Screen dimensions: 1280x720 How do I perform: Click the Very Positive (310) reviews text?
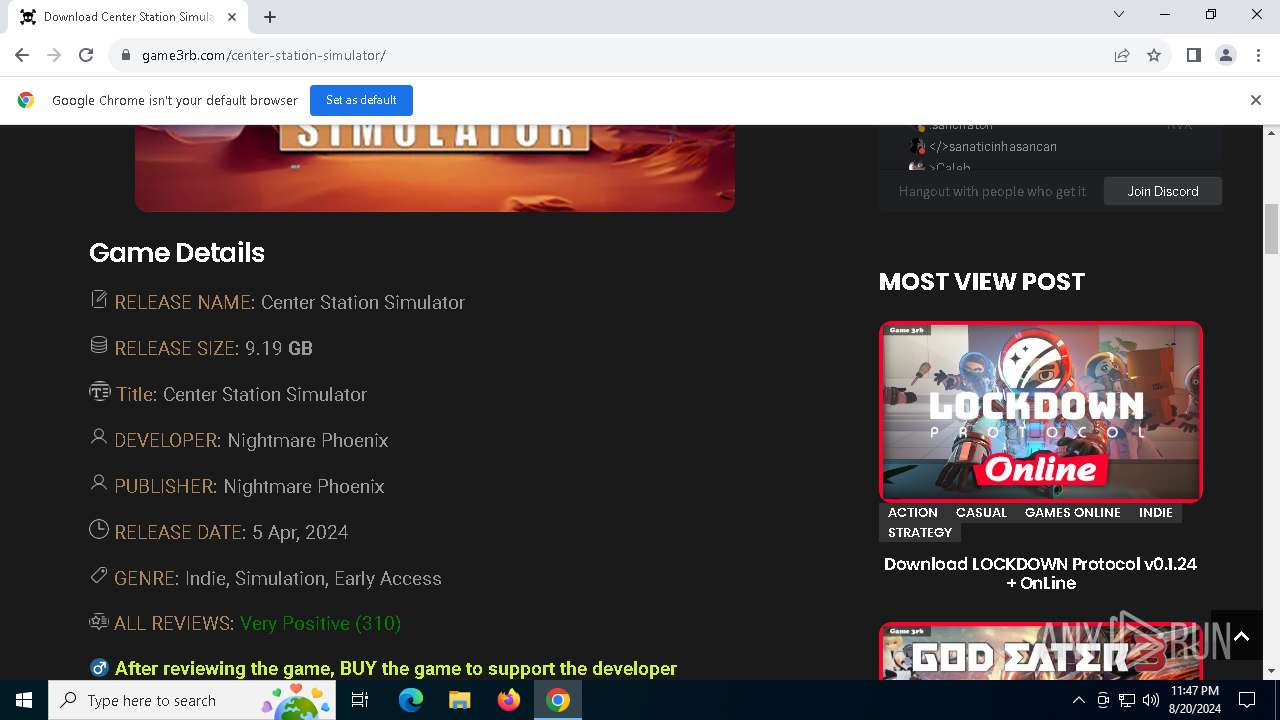[x=320, y=623]
